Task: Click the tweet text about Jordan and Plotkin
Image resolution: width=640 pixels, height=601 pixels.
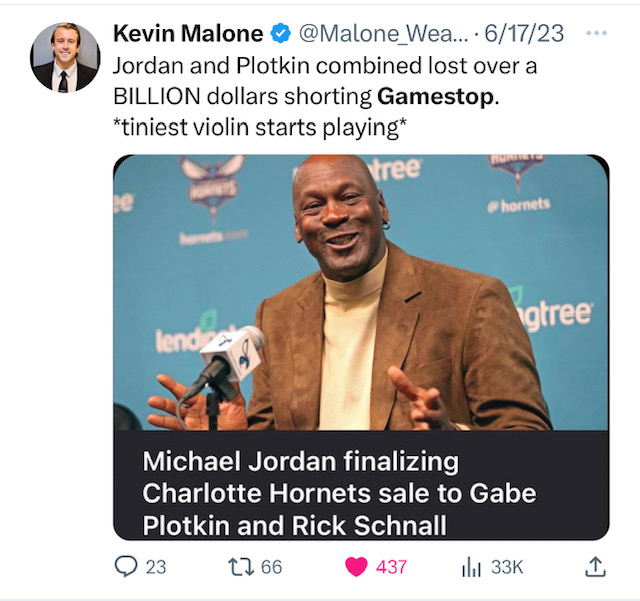Action: coord(300,66)
